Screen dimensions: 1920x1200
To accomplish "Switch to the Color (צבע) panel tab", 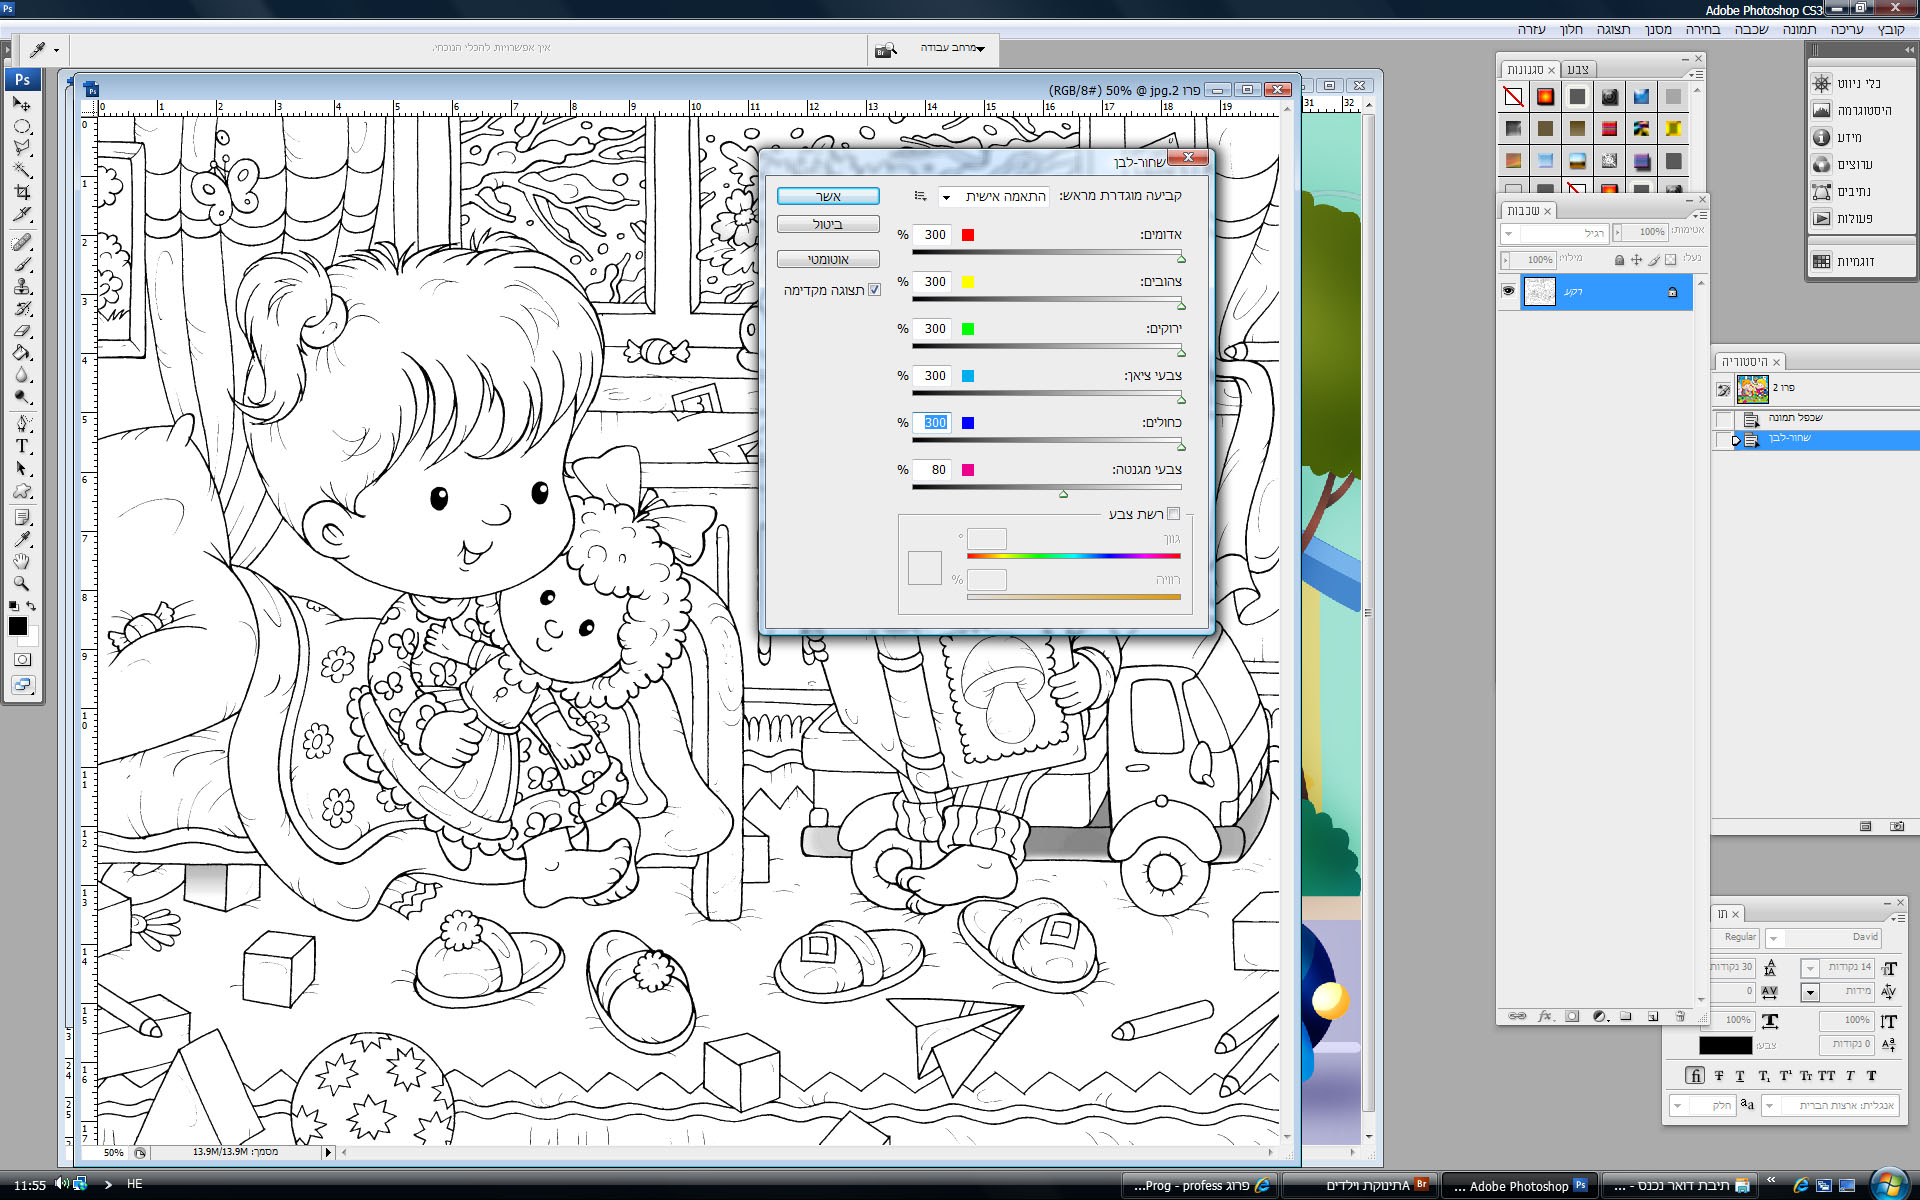I will [x=1578, y=70].
